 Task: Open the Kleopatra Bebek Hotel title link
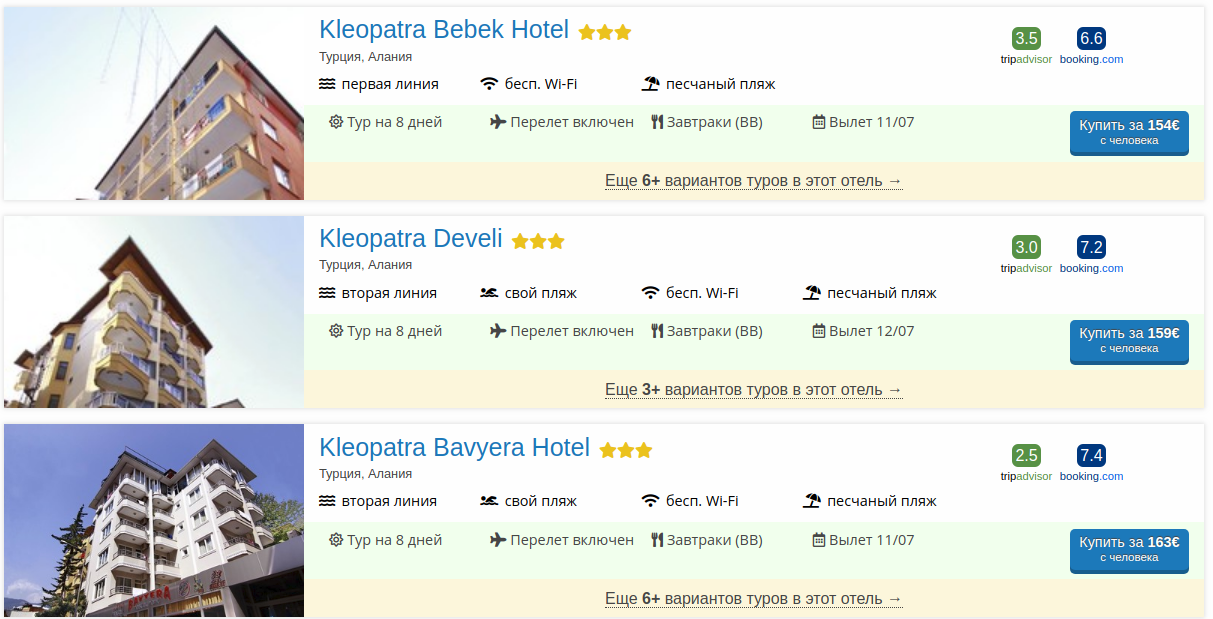[x=444, y=30]
